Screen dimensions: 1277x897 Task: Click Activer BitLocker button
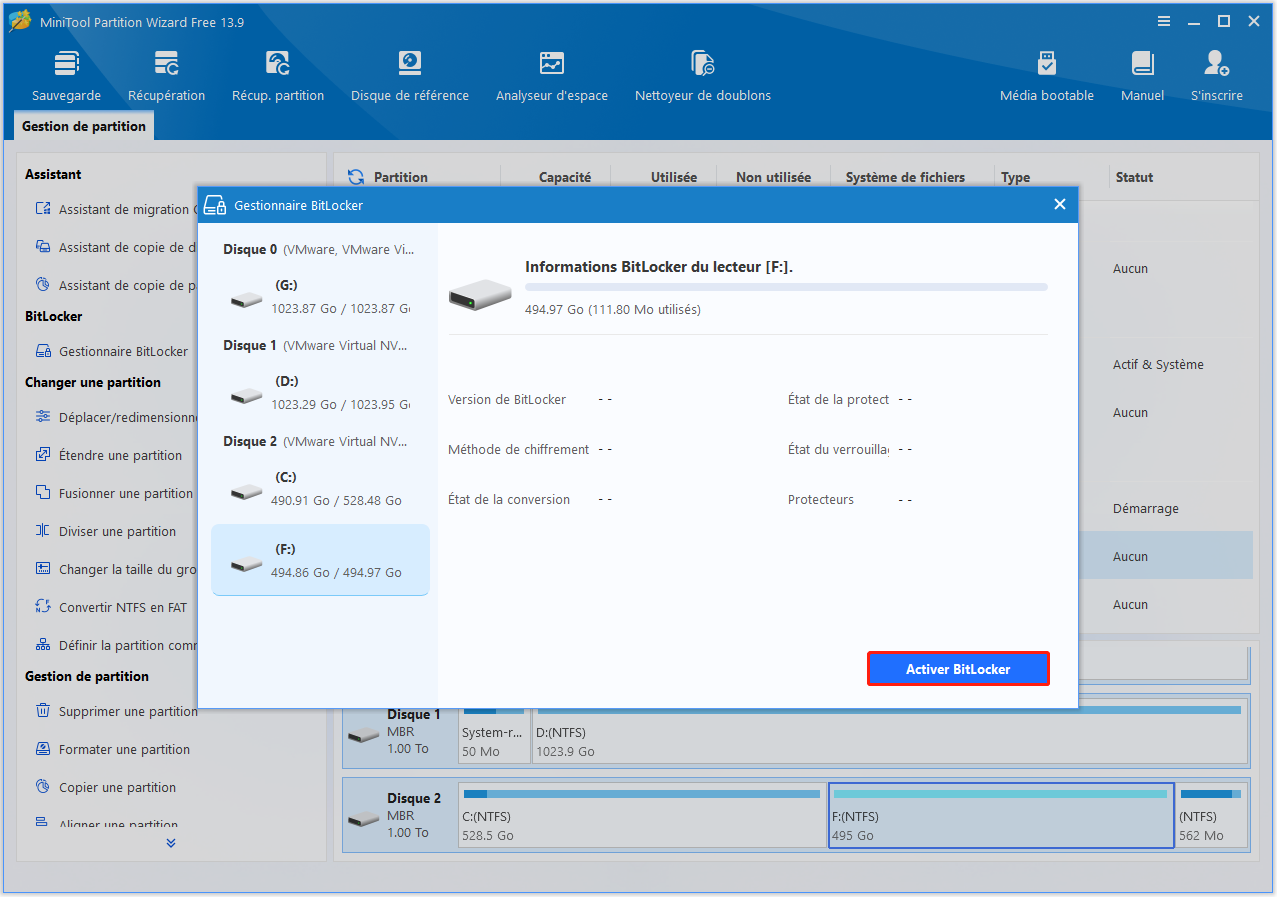(x=958, y=669)
